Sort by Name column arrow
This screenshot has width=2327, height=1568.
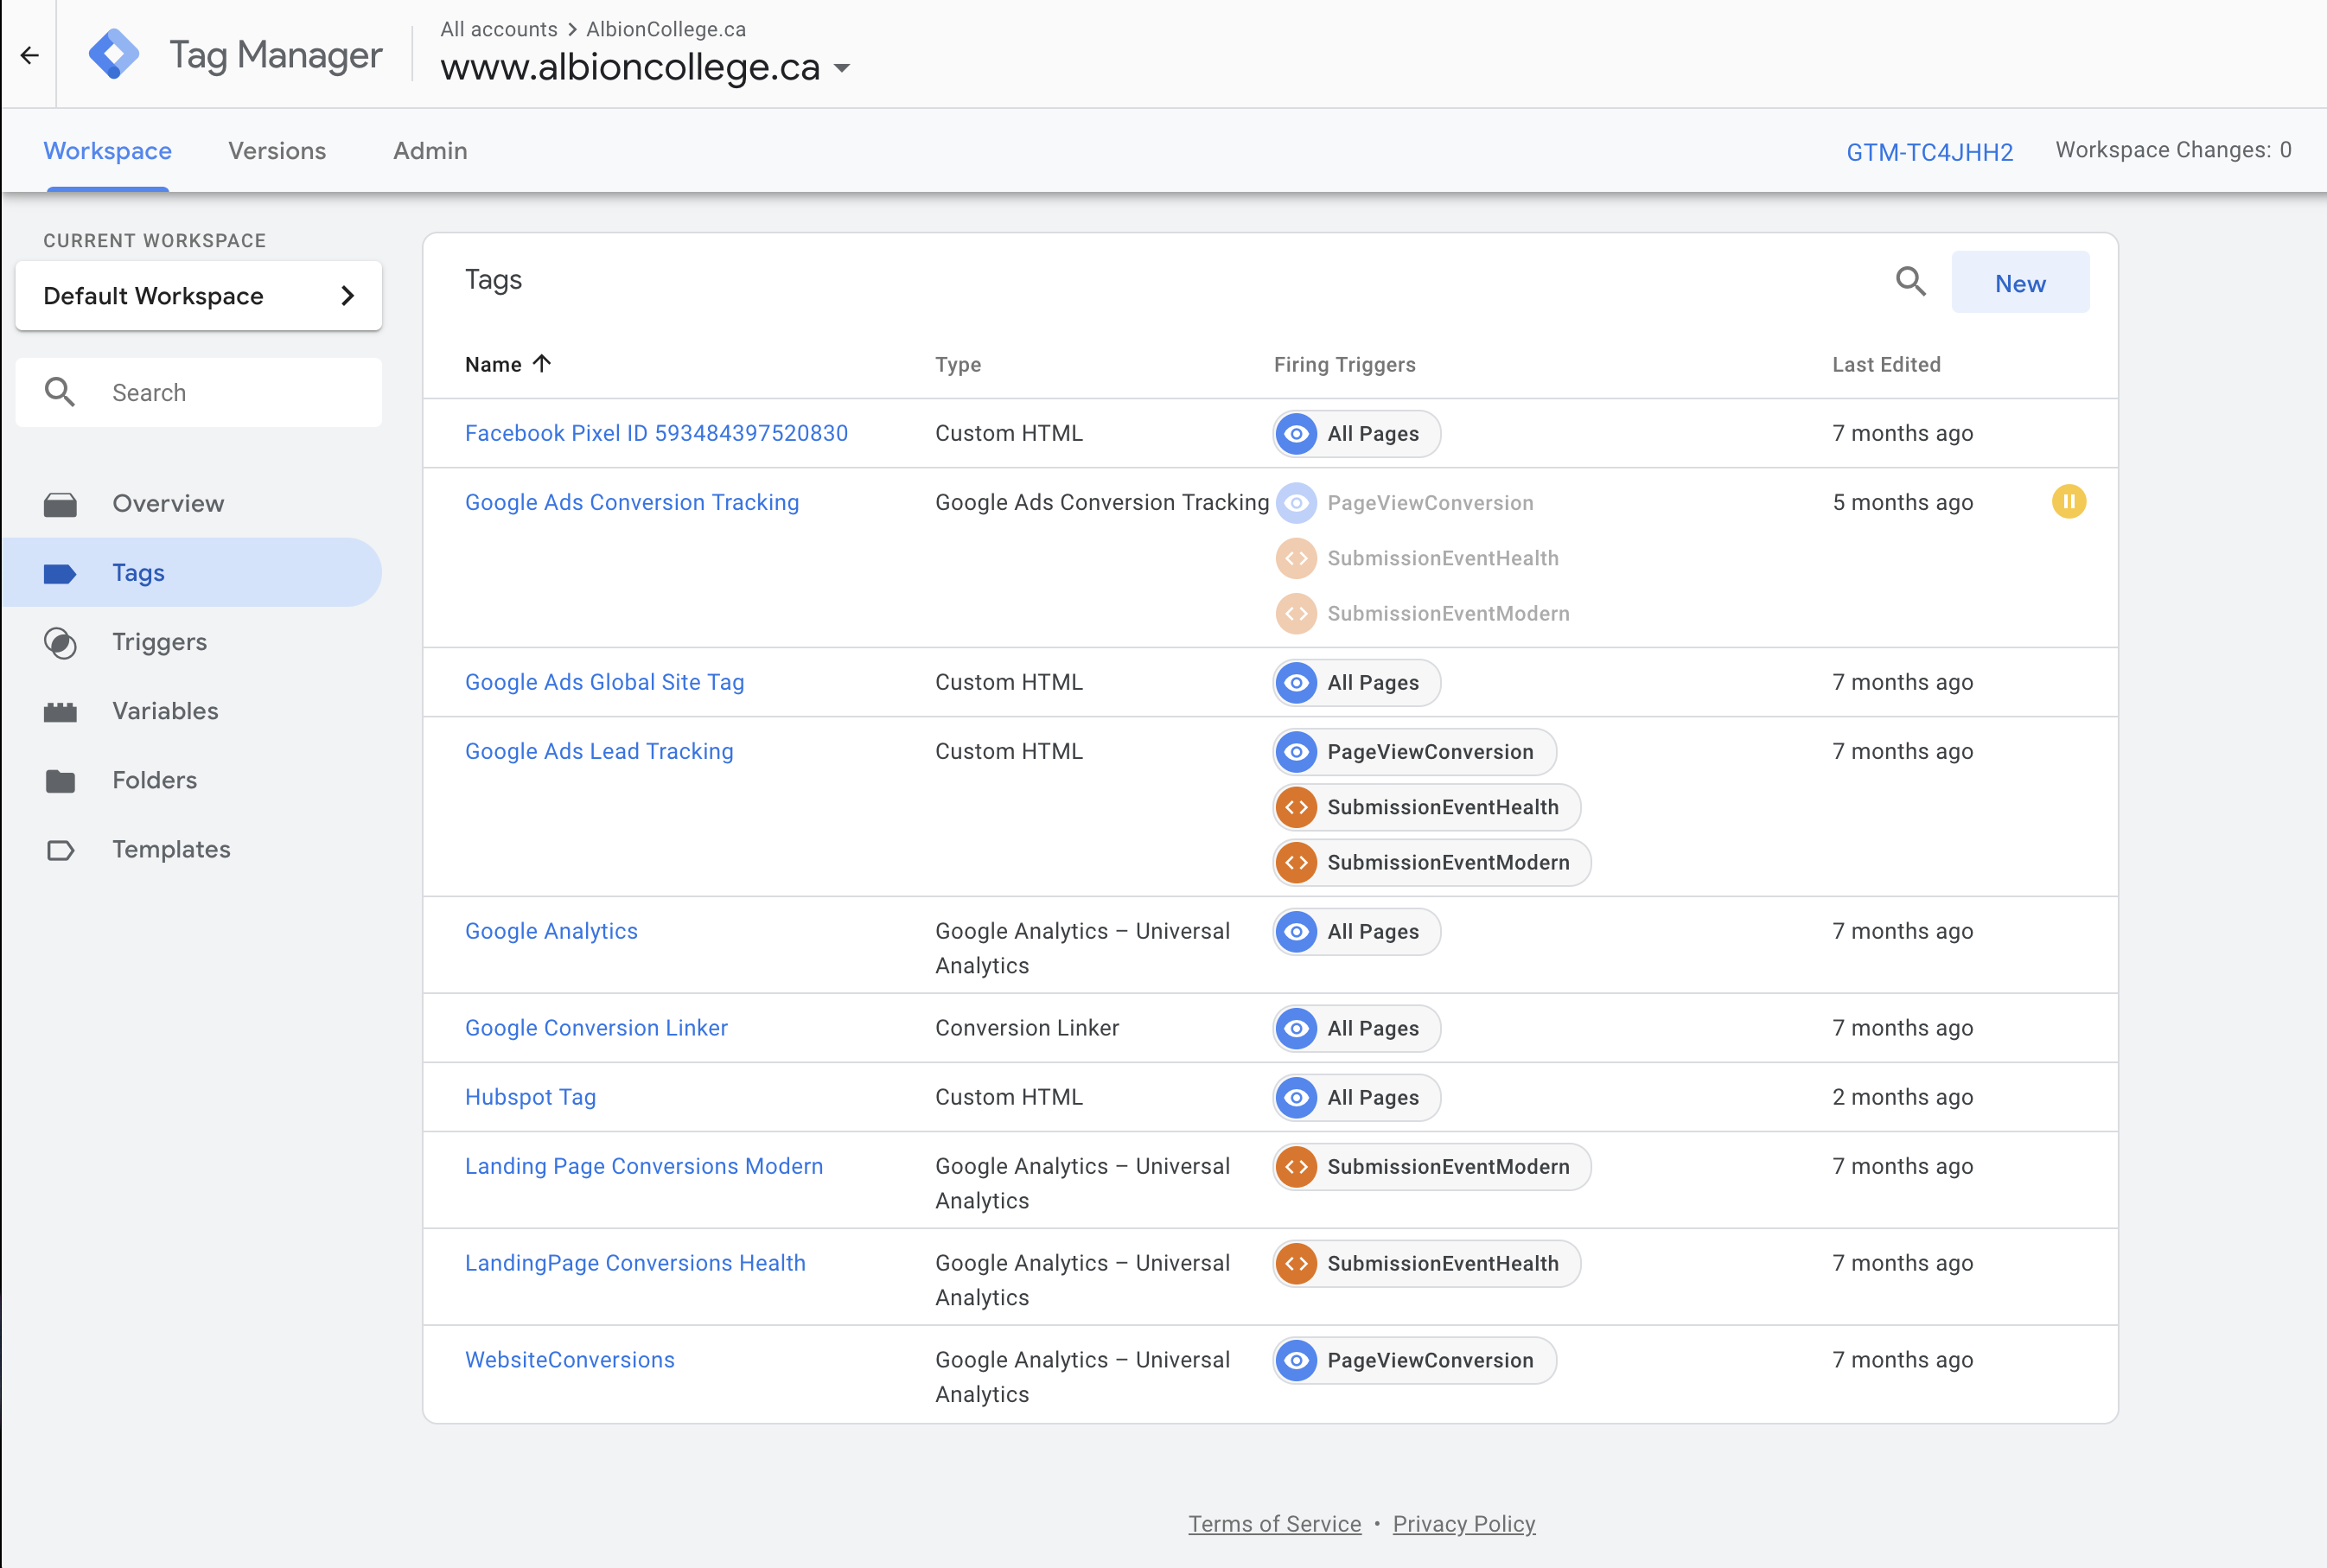click(x=542, y=364)
